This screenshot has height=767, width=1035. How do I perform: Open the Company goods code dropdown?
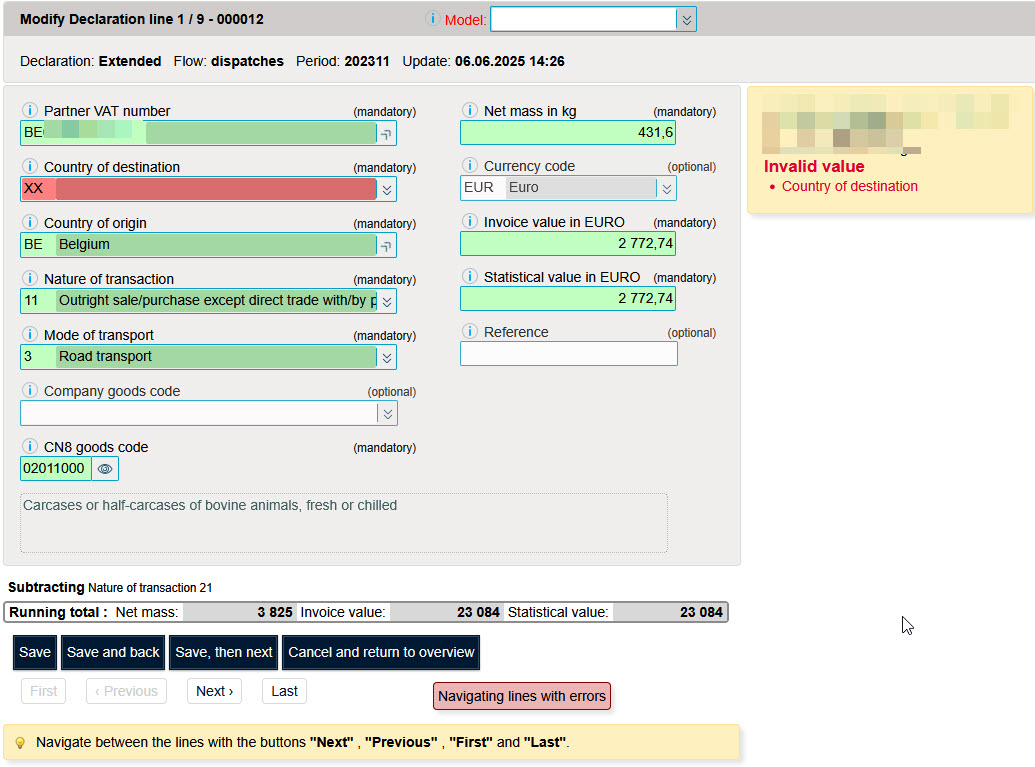386,413
